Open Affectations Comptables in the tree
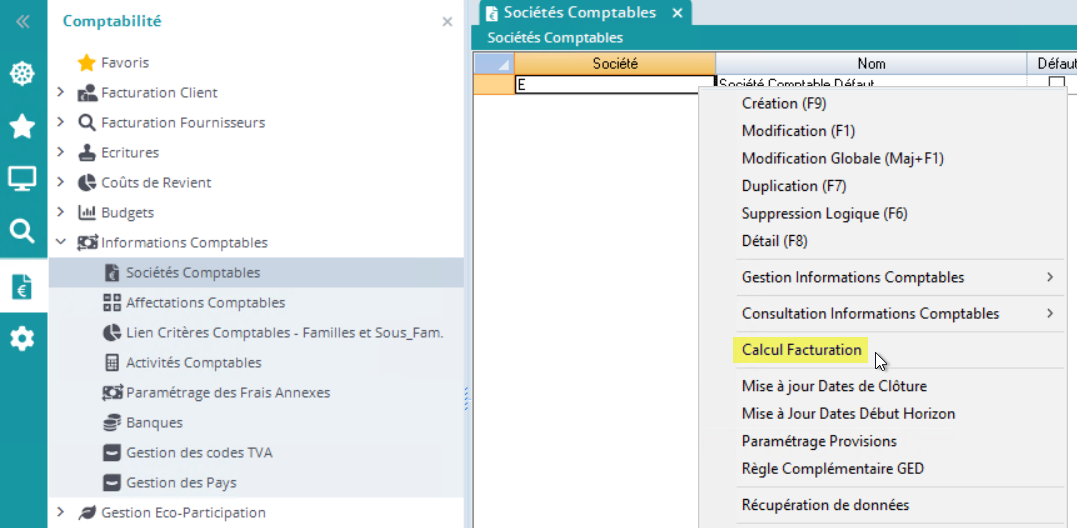The image size is (1077, 528). tap(205, 303)
